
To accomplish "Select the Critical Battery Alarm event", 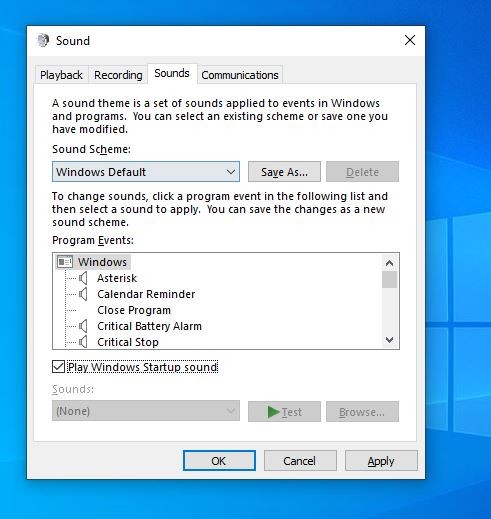I will tap(149, 326).
